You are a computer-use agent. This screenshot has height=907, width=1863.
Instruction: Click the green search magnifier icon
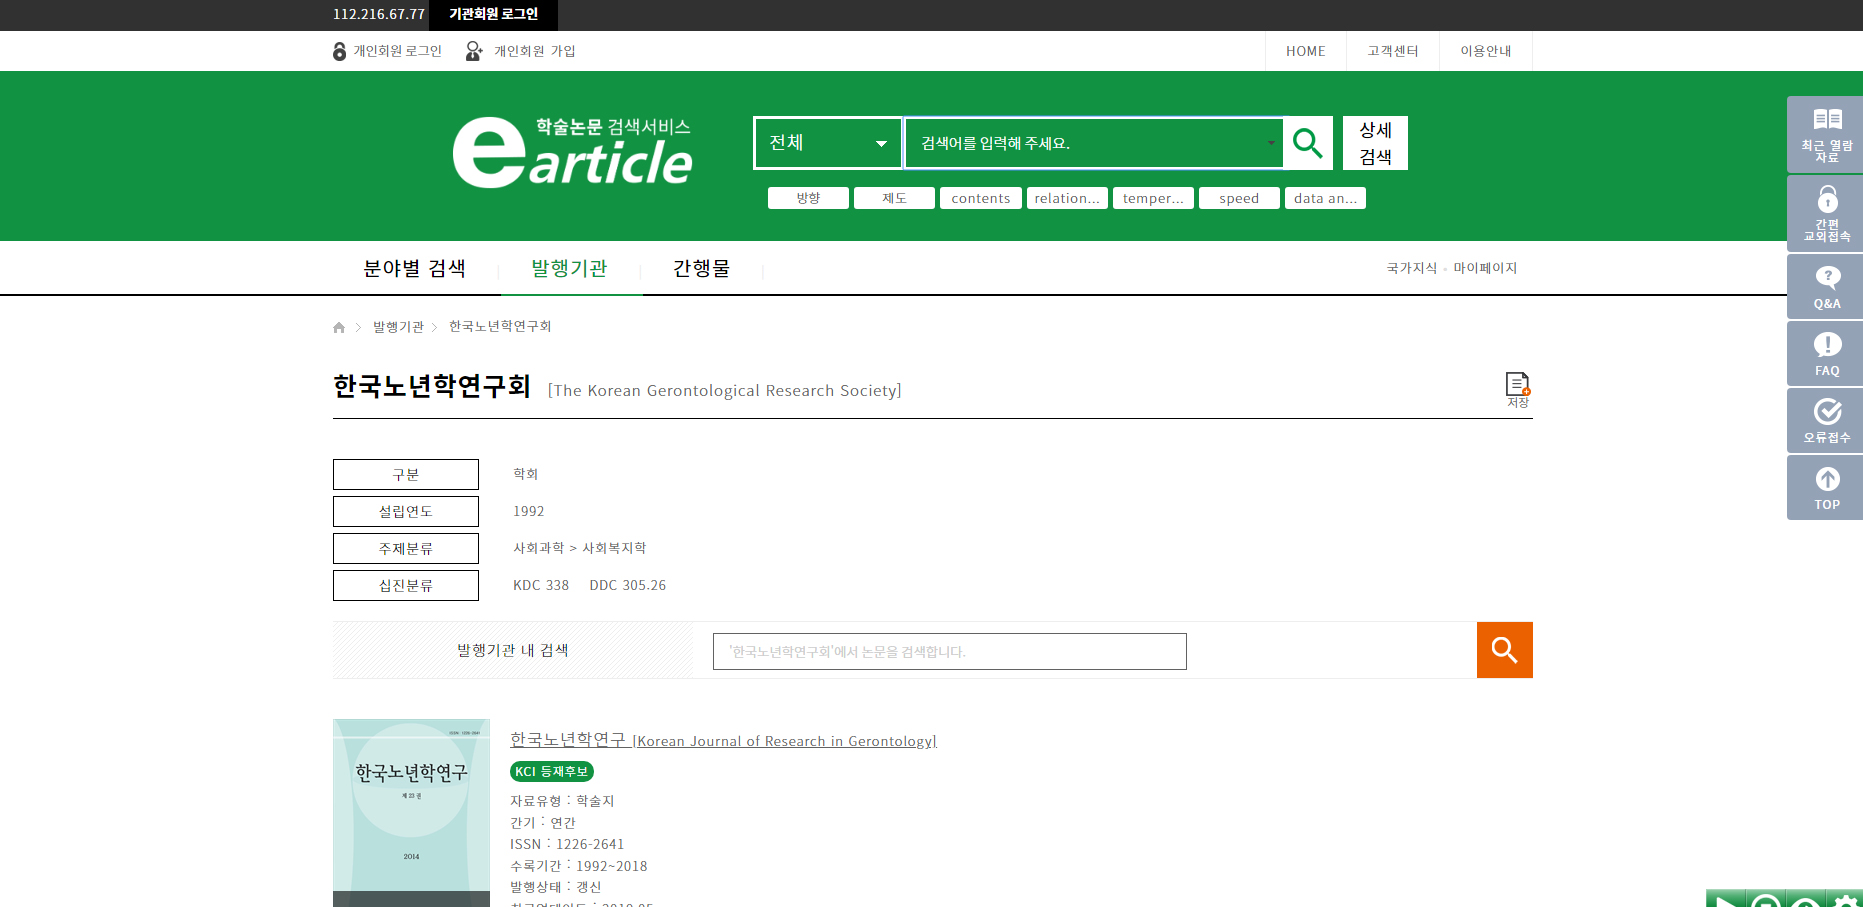[1308, 143]
